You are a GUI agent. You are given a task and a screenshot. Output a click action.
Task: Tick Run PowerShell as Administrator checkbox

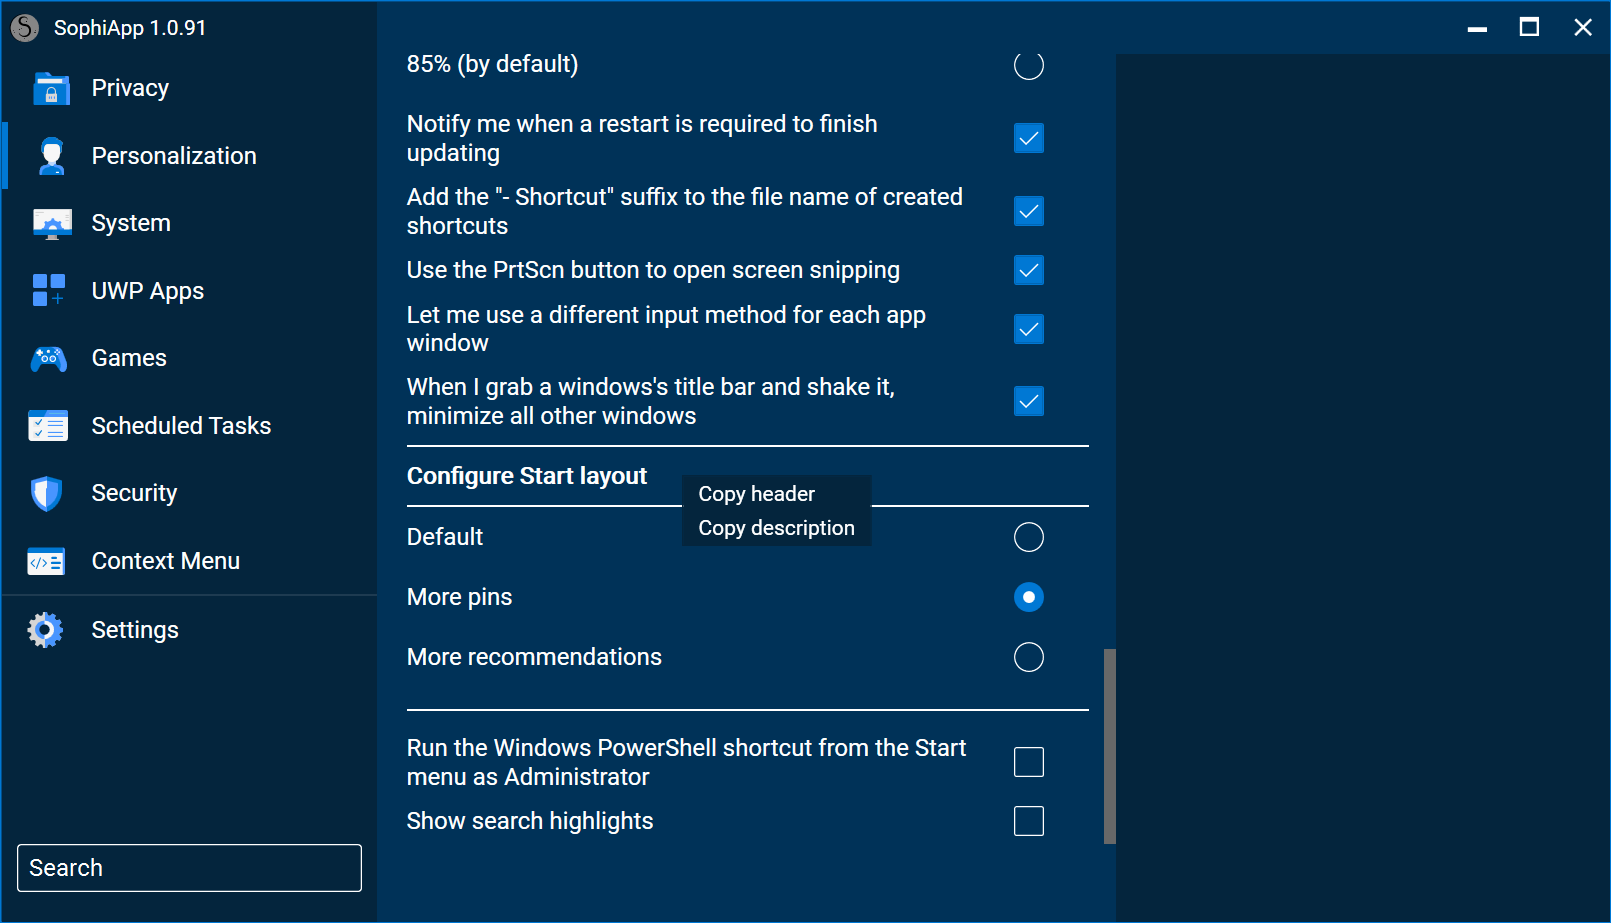tap(1028, 762)
